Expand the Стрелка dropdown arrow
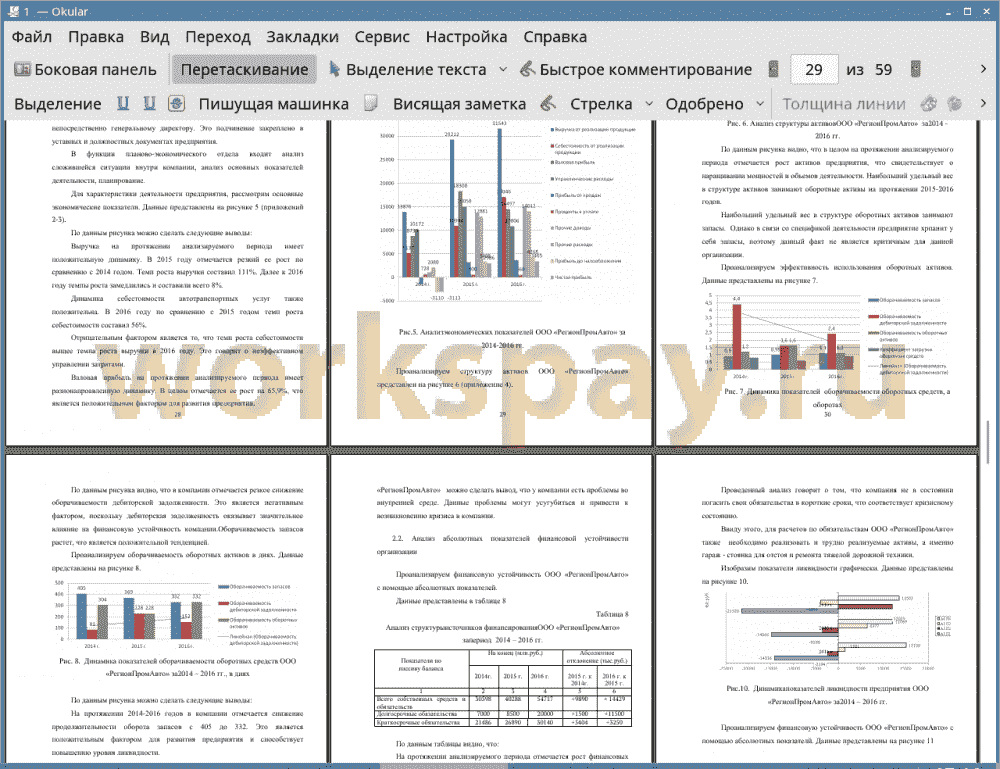1000x769 pixels. pyautogui.click(x=649, y=103)
